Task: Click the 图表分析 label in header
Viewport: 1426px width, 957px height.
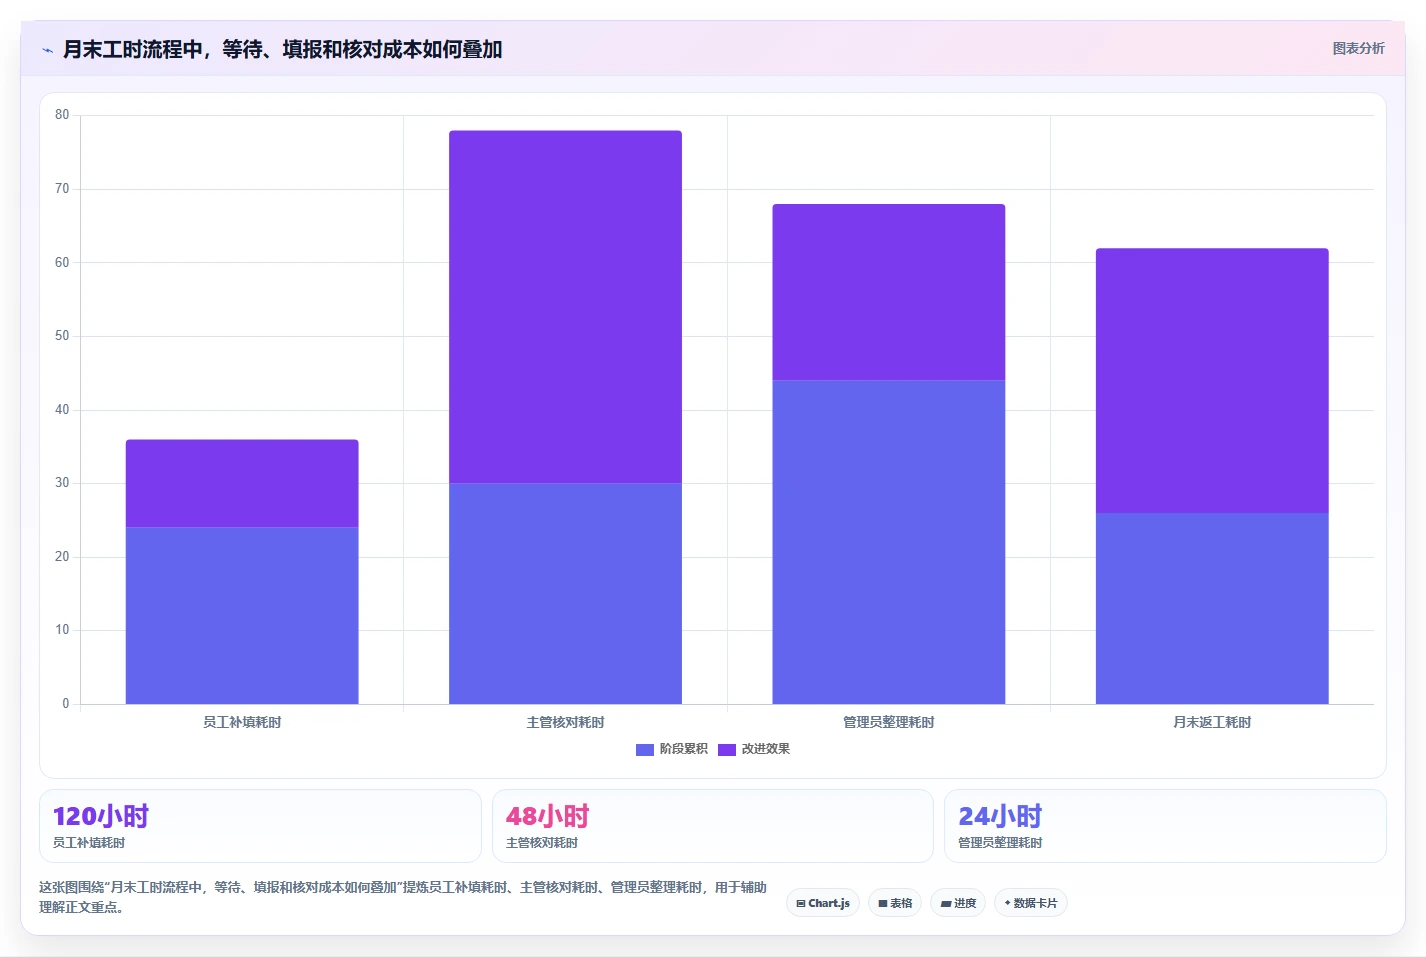Action: click(1358, 48)
